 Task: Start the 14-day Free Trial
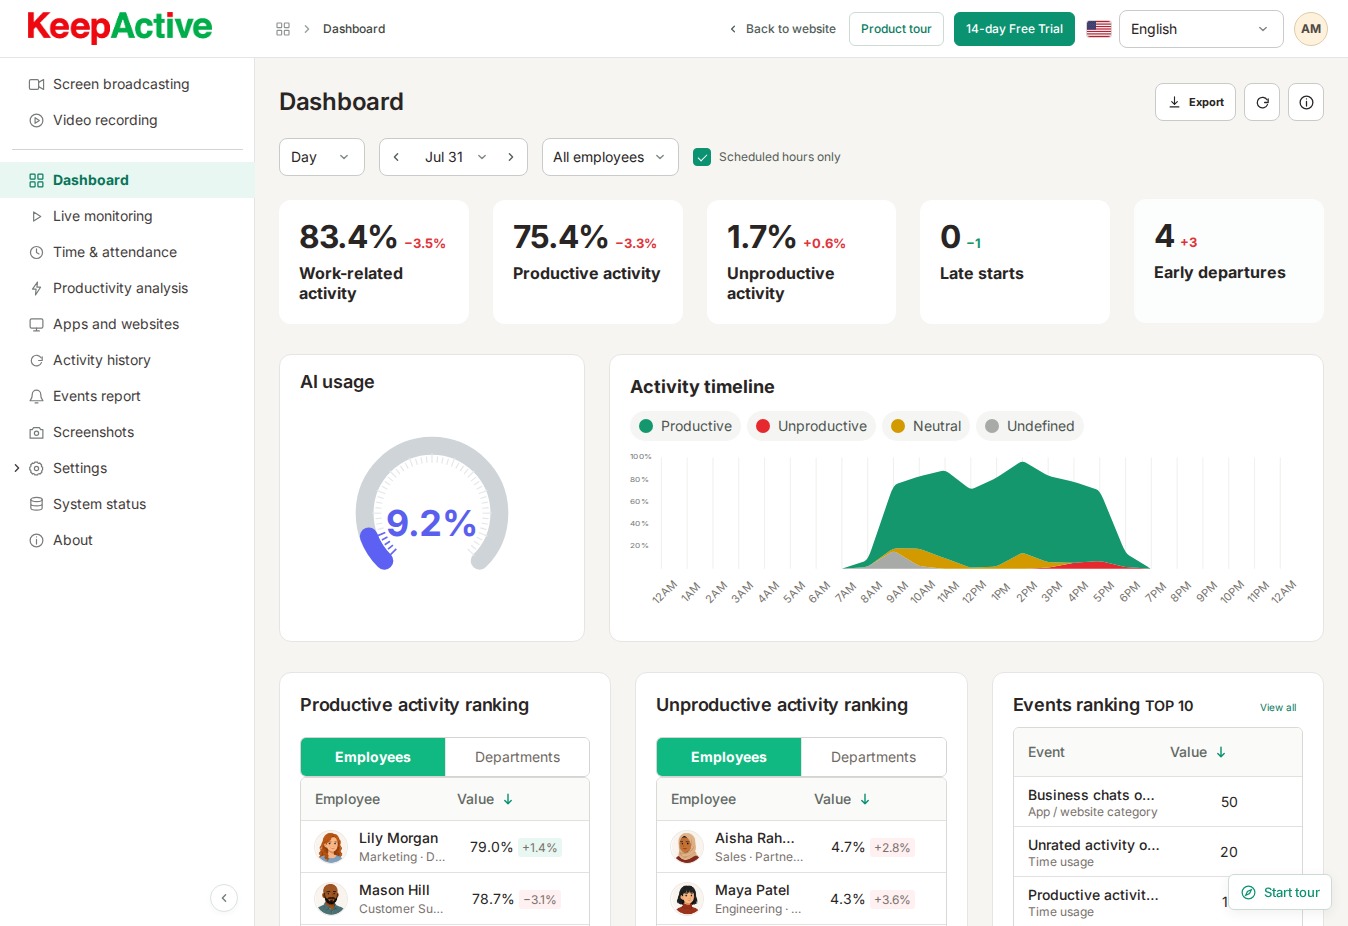(x=1014, y=29)
